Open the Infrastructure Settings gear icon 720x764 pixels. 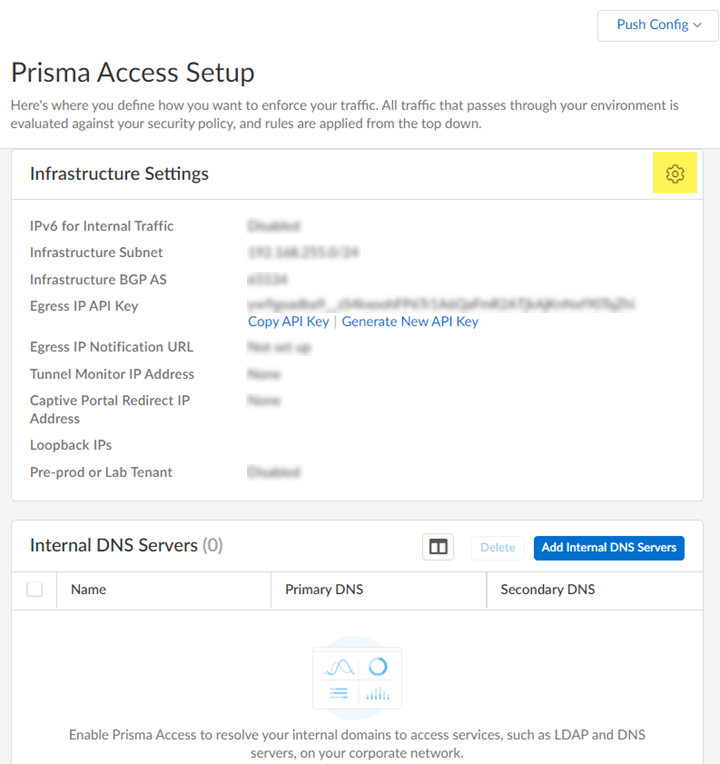(675, 174)
